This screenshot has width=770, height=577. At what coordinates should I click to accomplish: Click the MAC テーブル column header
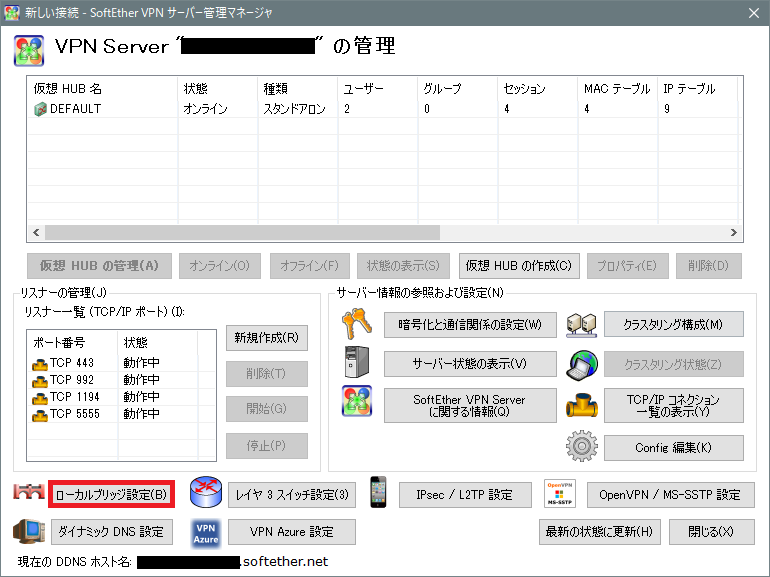point(617,89)
